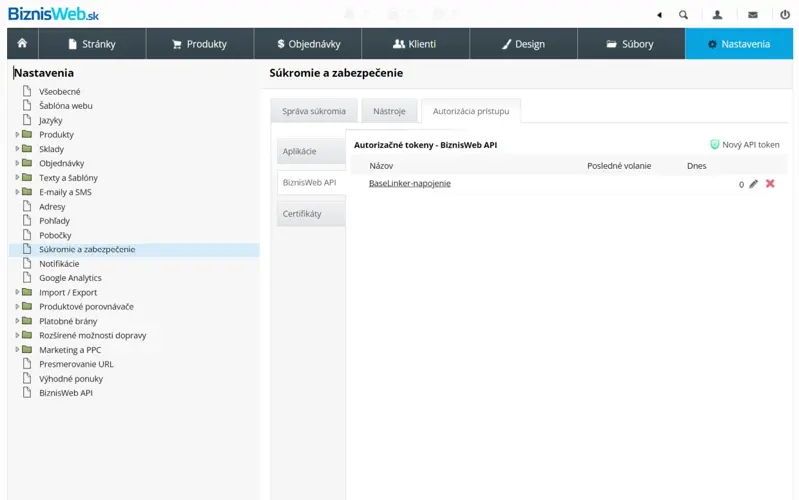Click the Dnes column header
This screenshot has width=799, height=500.
point(697,166)
